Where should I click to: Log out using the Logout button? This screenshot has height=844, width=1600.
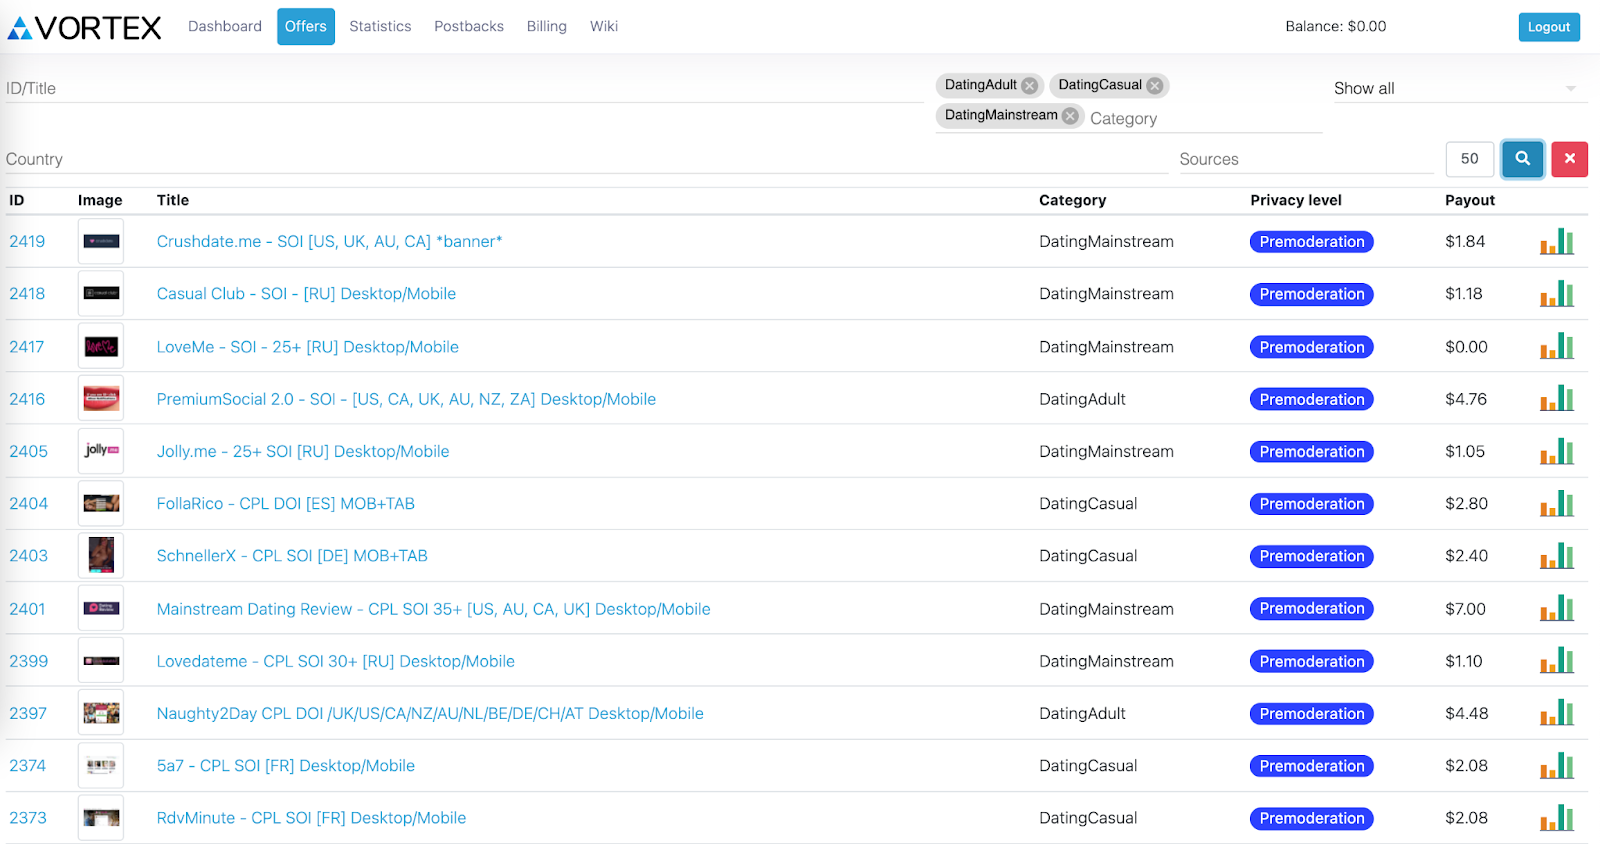pyautogui.click(x=1549, y=27)
